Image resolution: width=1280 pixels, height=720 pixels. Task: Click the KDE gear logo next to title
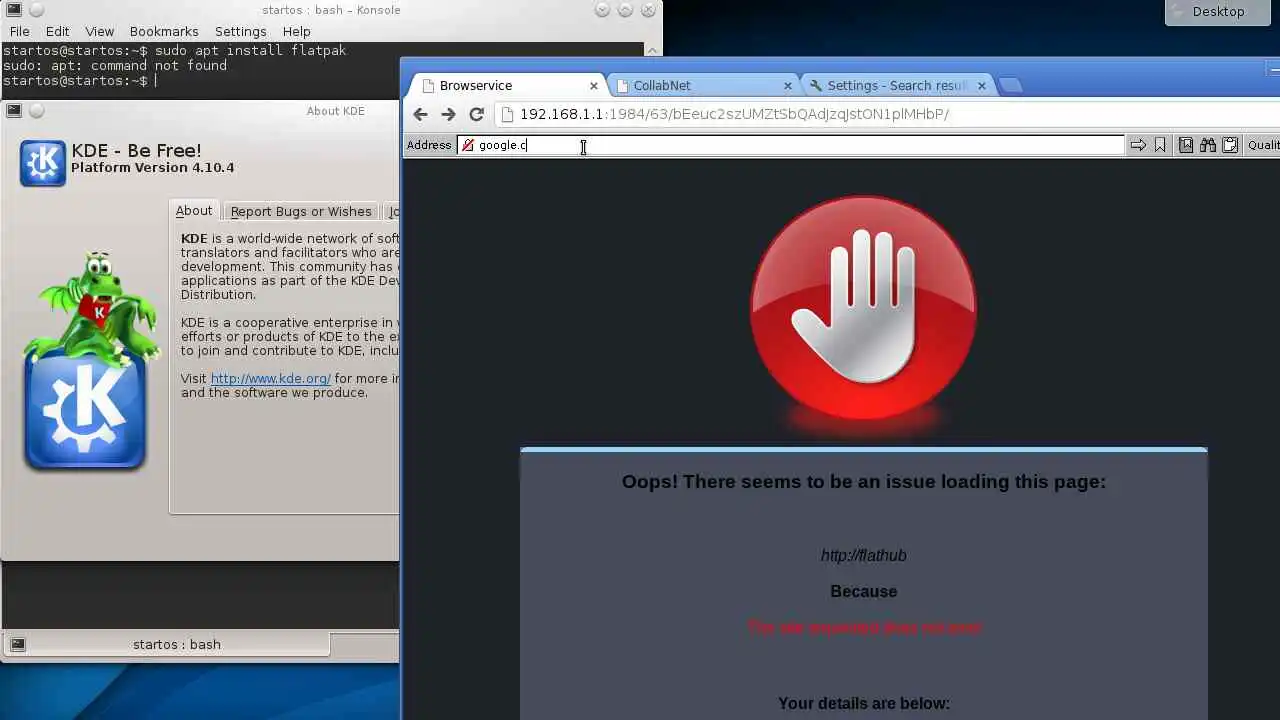[x=42, y=163]
